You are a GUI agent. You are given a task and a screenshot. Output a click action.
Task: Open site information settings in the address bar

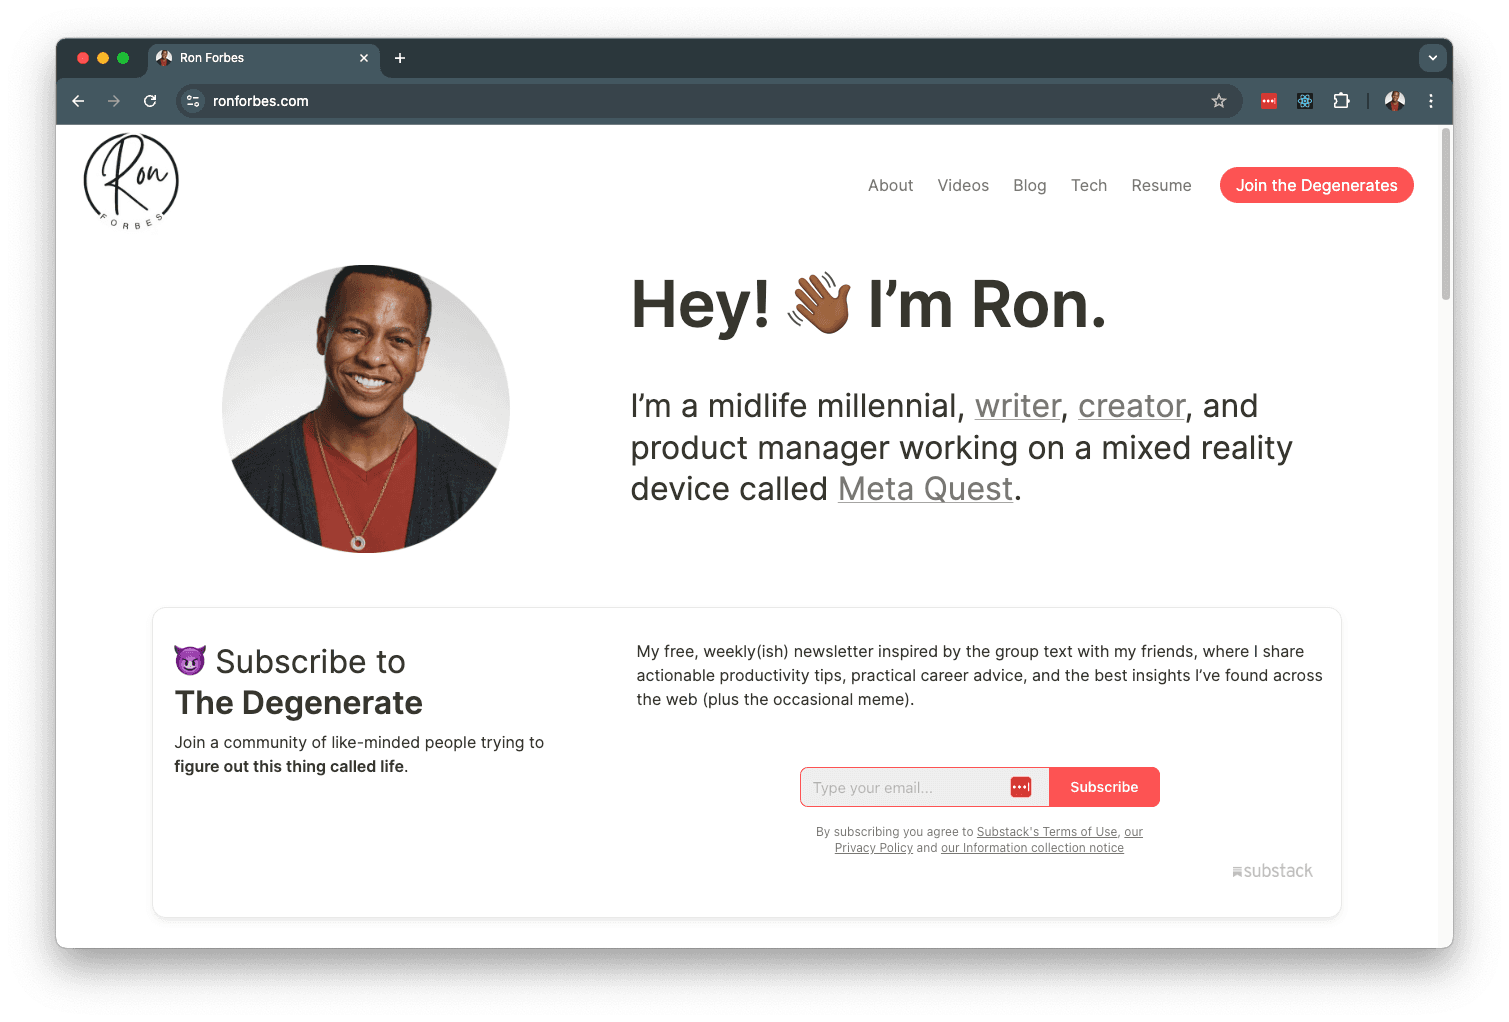pyautogui.click(x=192, y=101)
